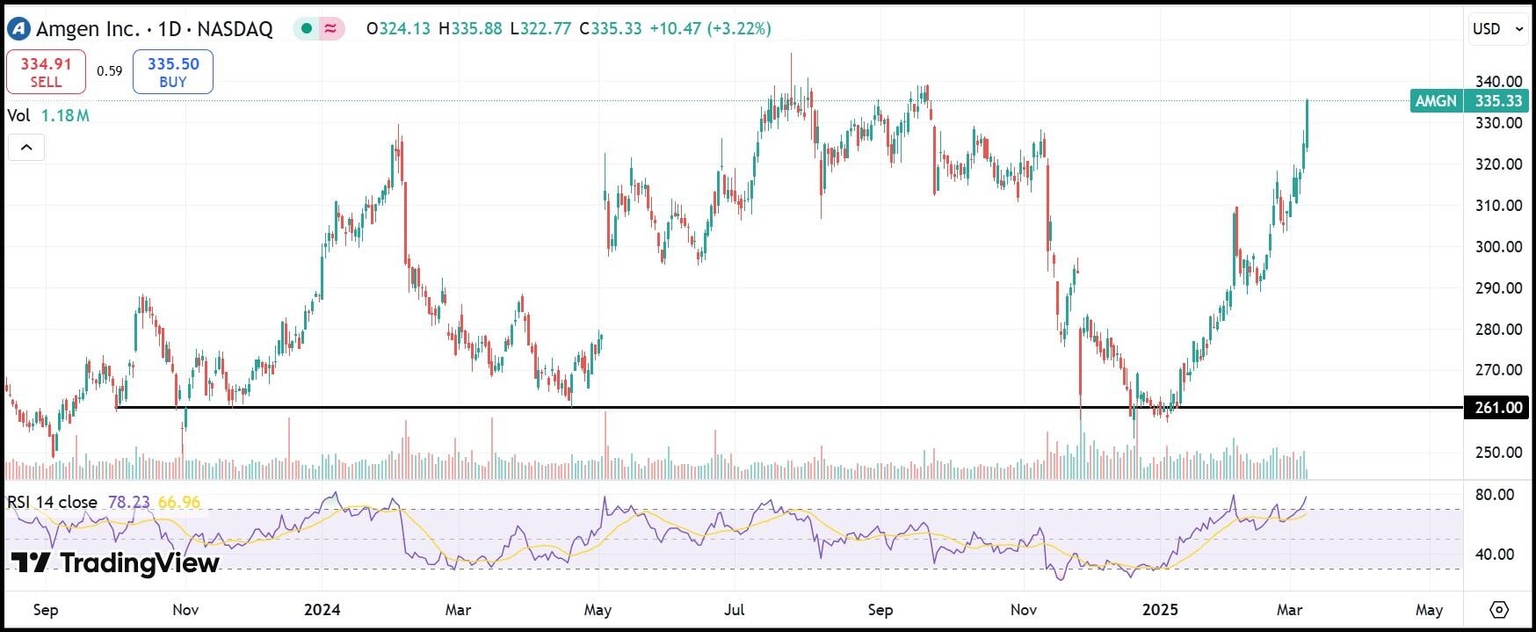Select the 261.00 horizontal line price label
This screenshot has width=1536, height=632.
coord(1498,408)
